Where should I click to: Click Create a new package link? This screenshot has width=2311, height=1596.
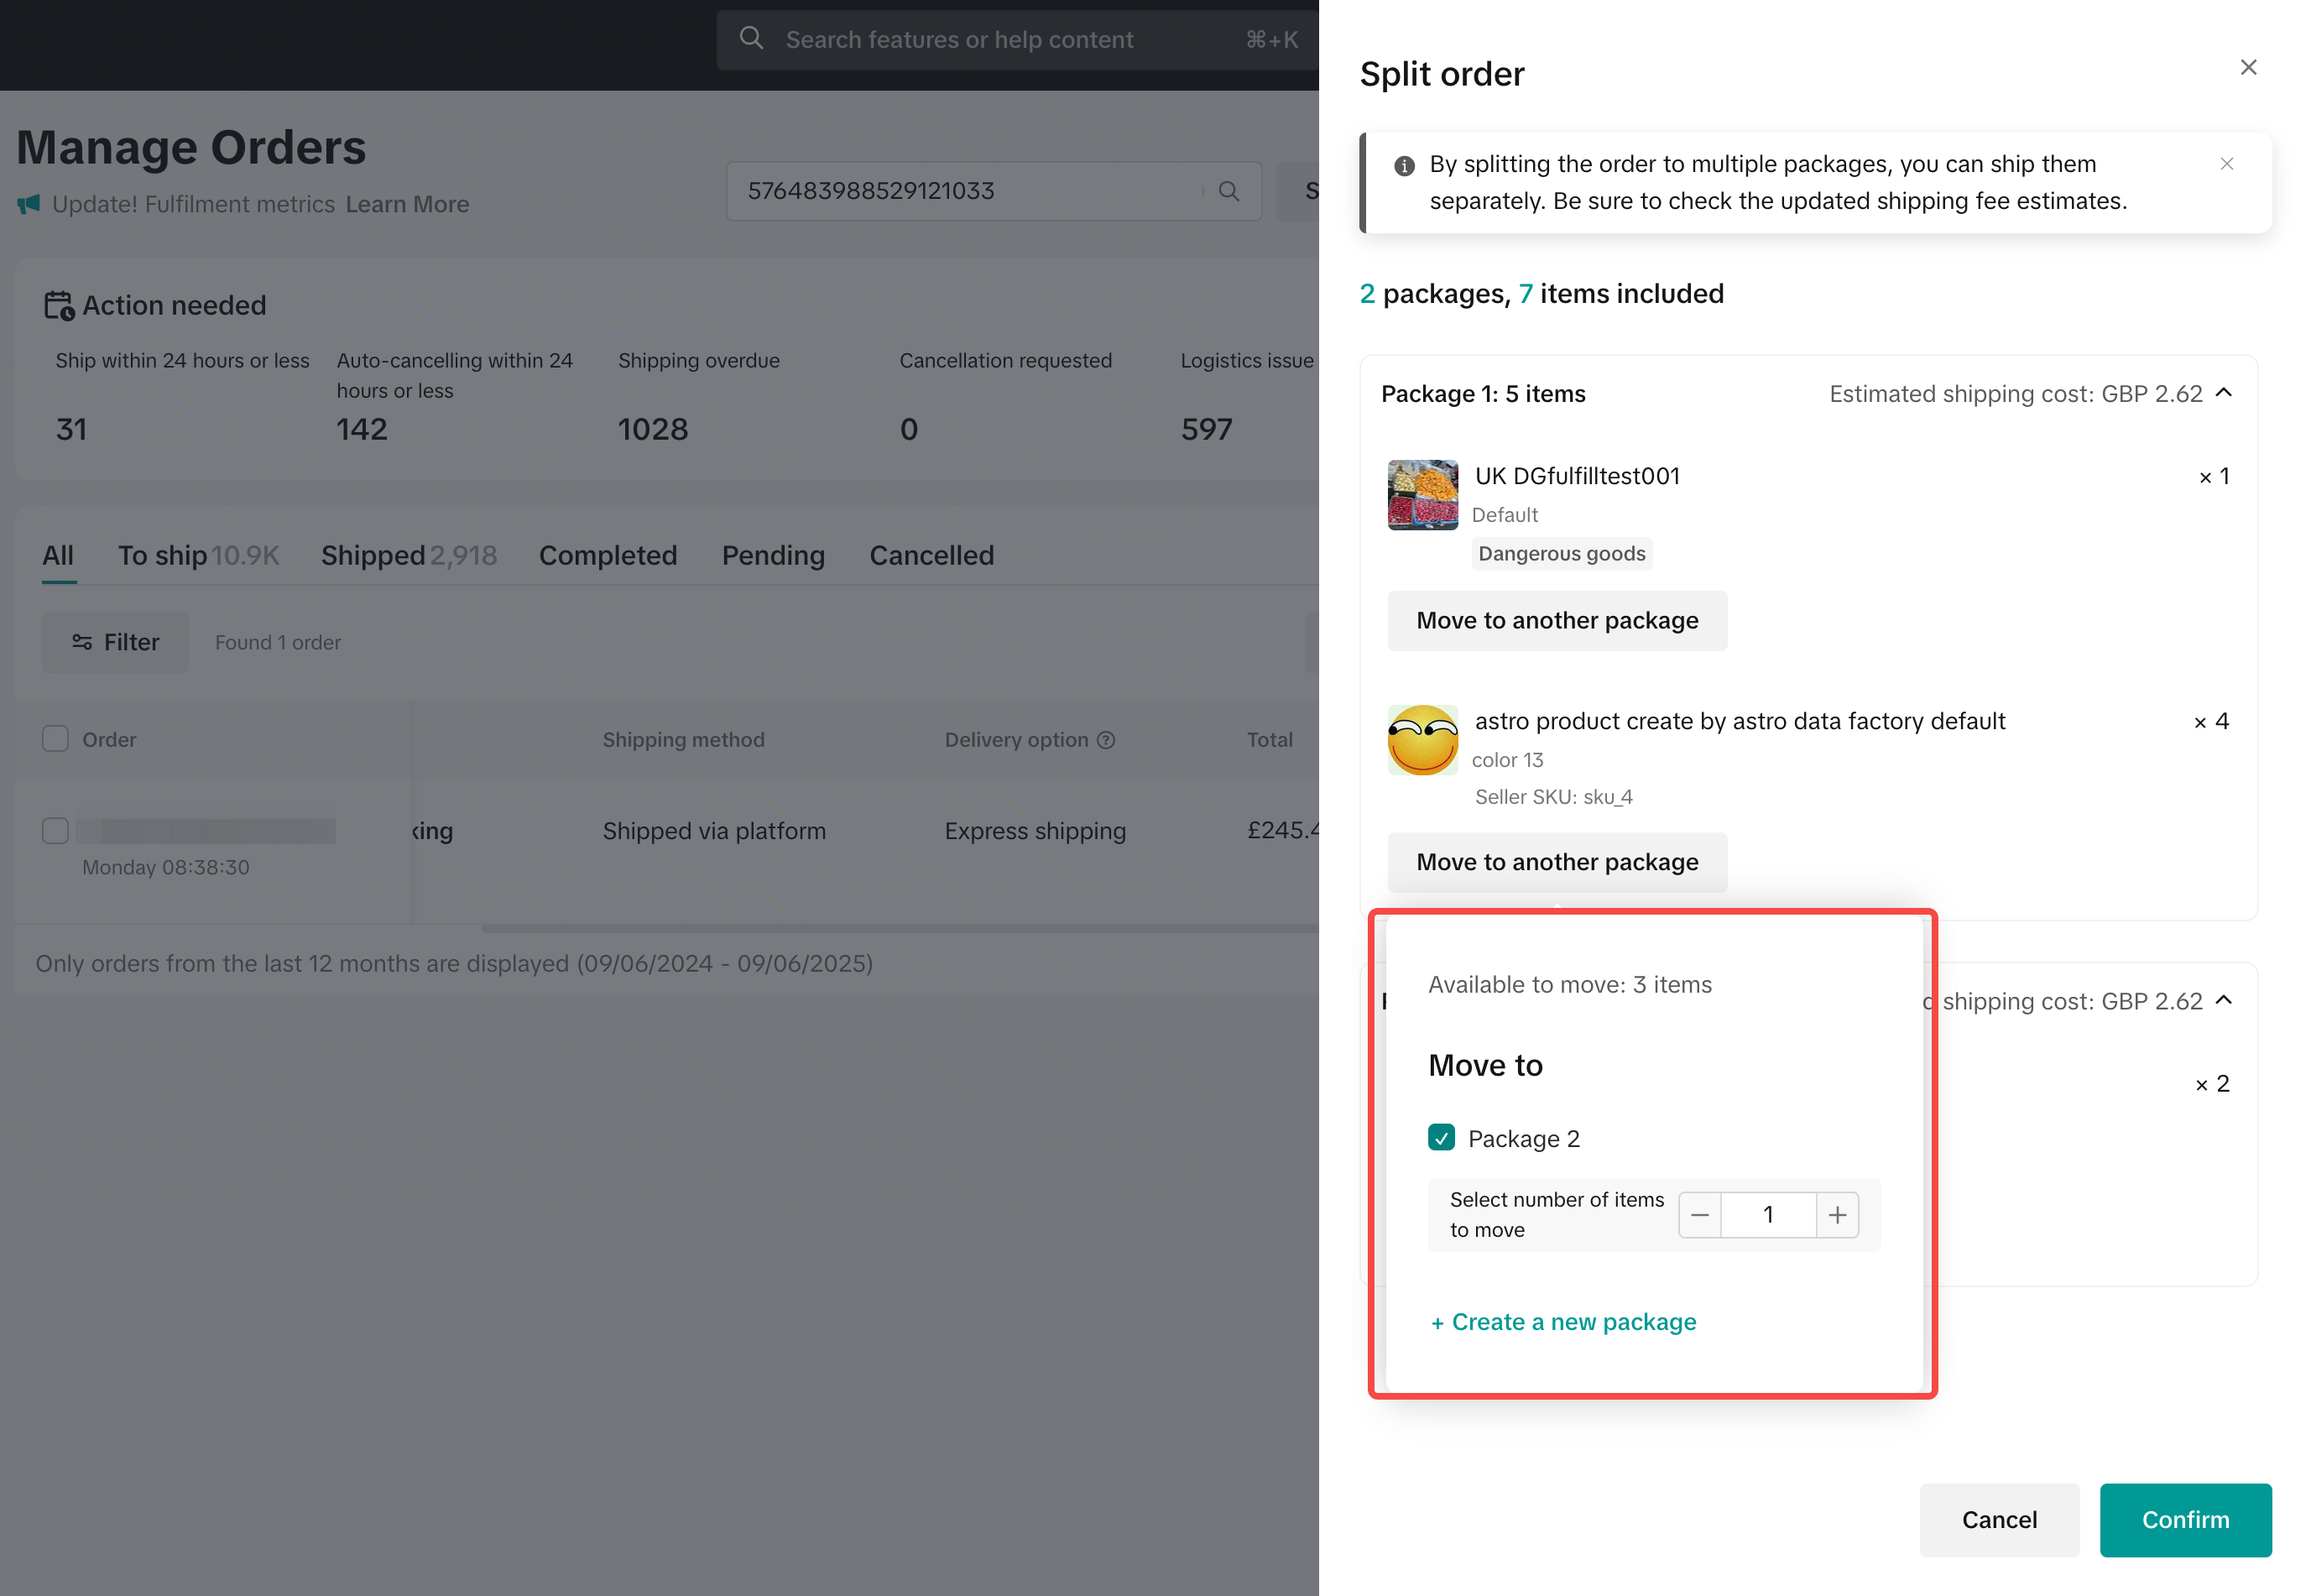[1563, 1322]
